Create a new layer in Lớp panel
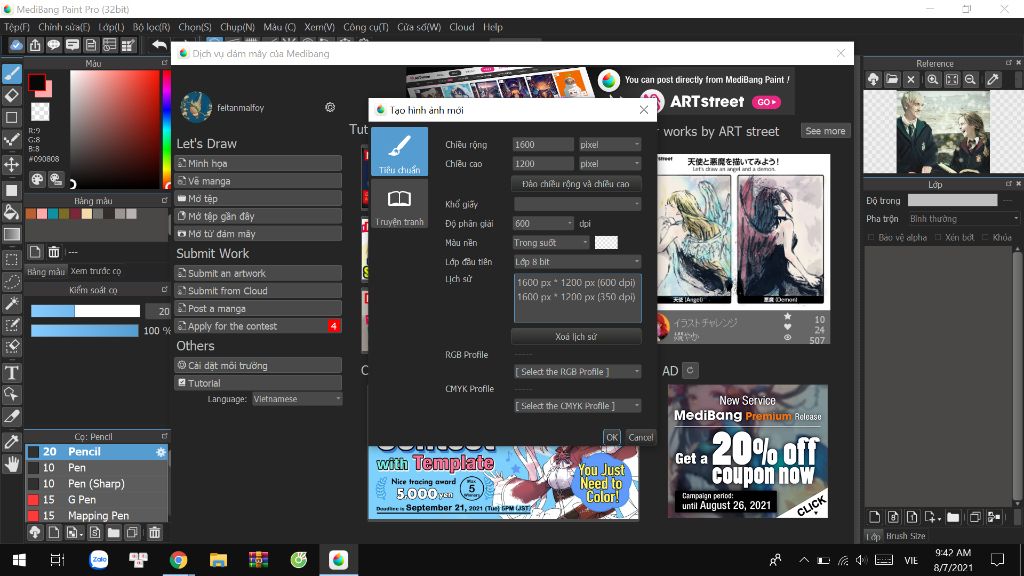The width and height of the screenshot is (1024, 576). 874,517
